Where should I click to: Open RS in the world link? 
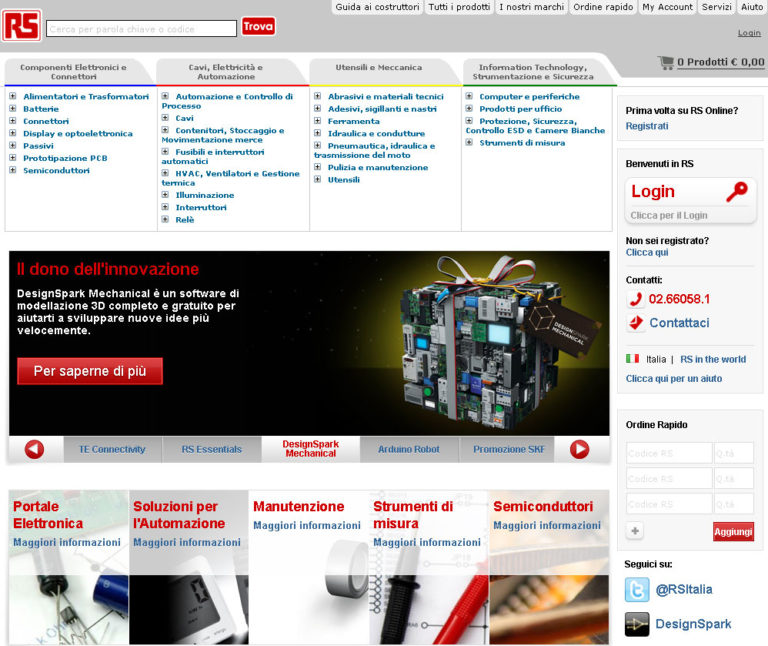click(x=713, y=359)
